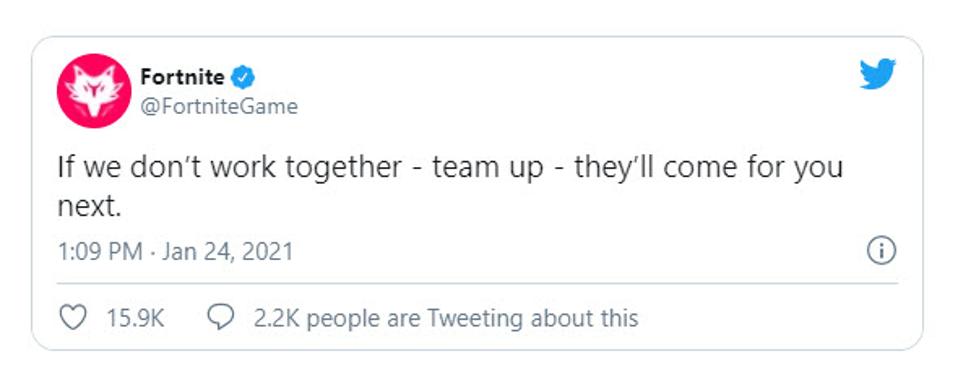This screenshot has height=385, width=958.
Task: Click the "1:09 PM" time stamp
Action: pos(100,252)
